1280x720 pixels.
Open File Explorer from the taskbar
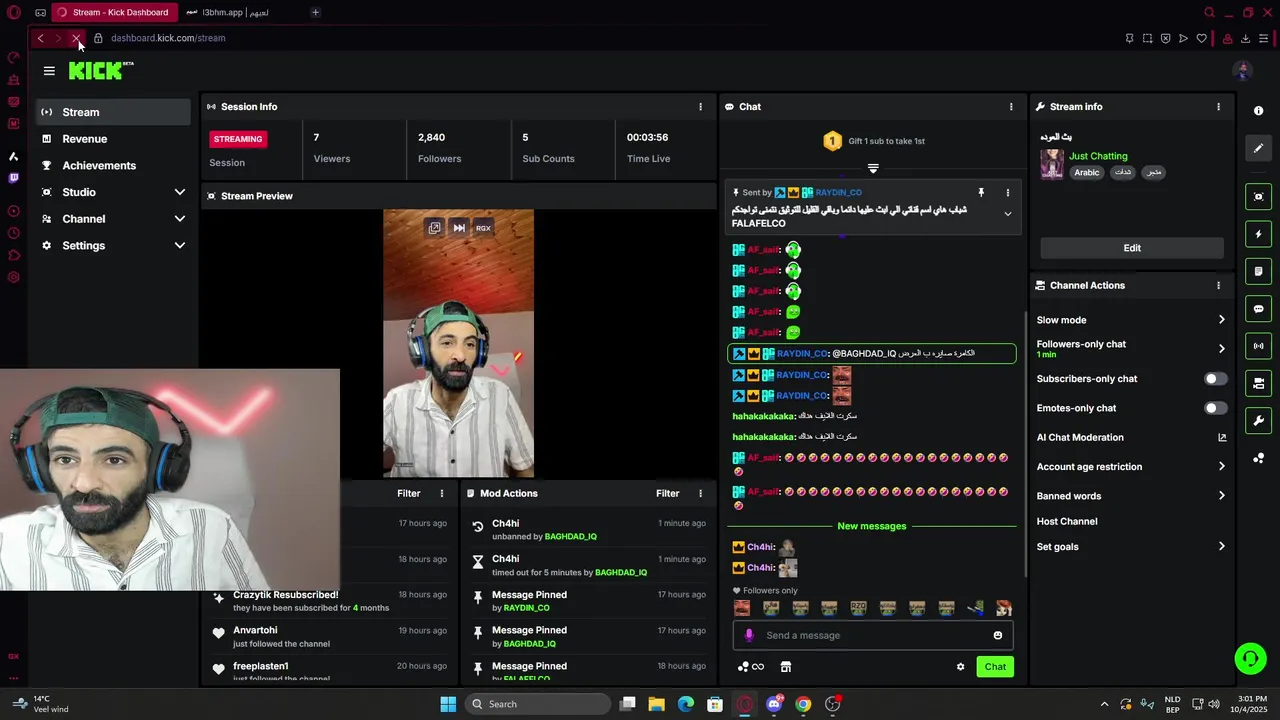click(x=657, y=704)
